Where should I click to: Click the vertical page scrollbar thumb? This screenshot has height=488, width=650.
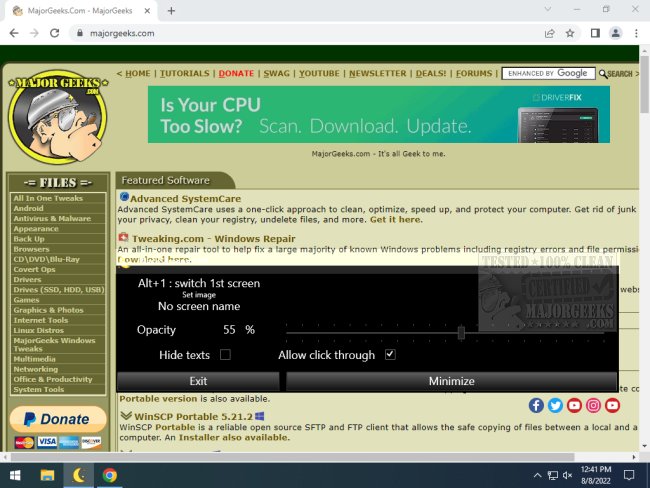(644, 84)
